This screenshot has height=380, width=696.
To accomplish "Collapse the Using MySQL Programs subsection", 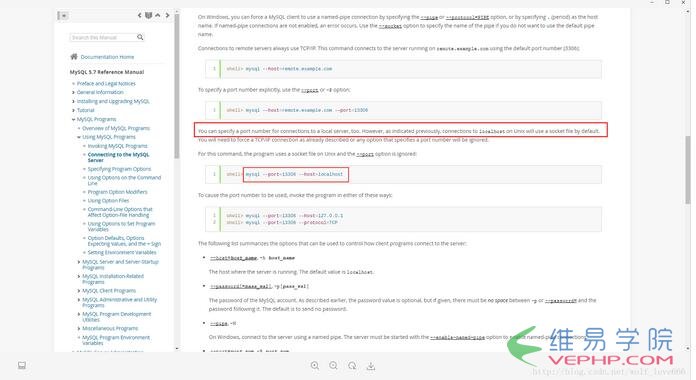I will (79, 137).
